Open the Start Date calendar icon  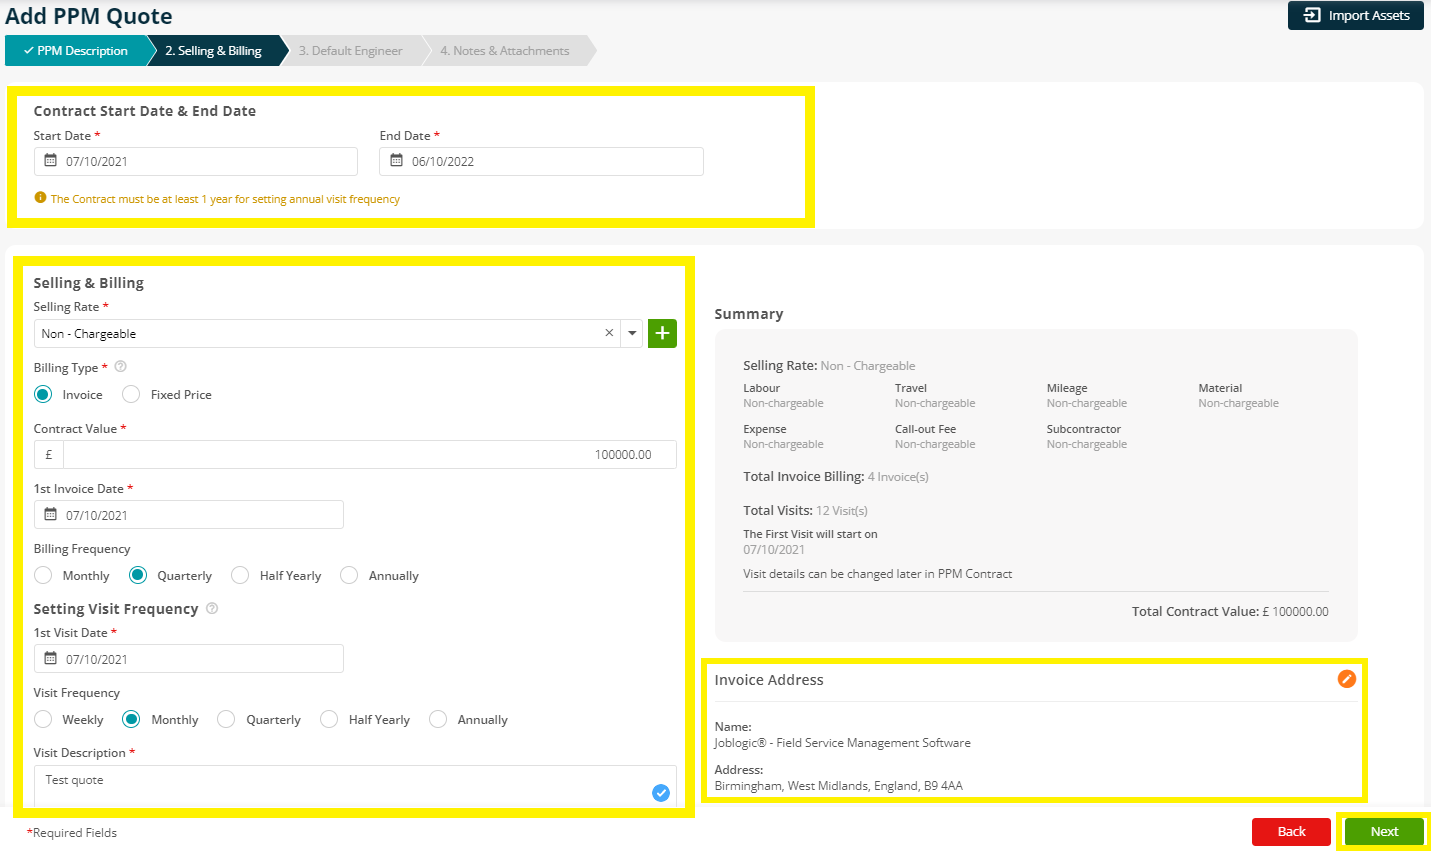[x=50, y=161]
